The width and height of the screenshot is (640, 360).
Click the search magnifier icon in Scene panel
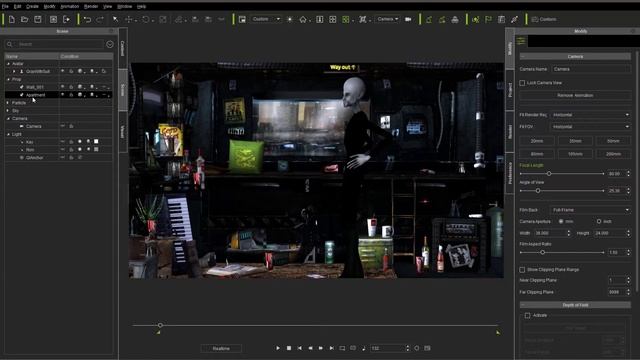[x=10, y=44]
